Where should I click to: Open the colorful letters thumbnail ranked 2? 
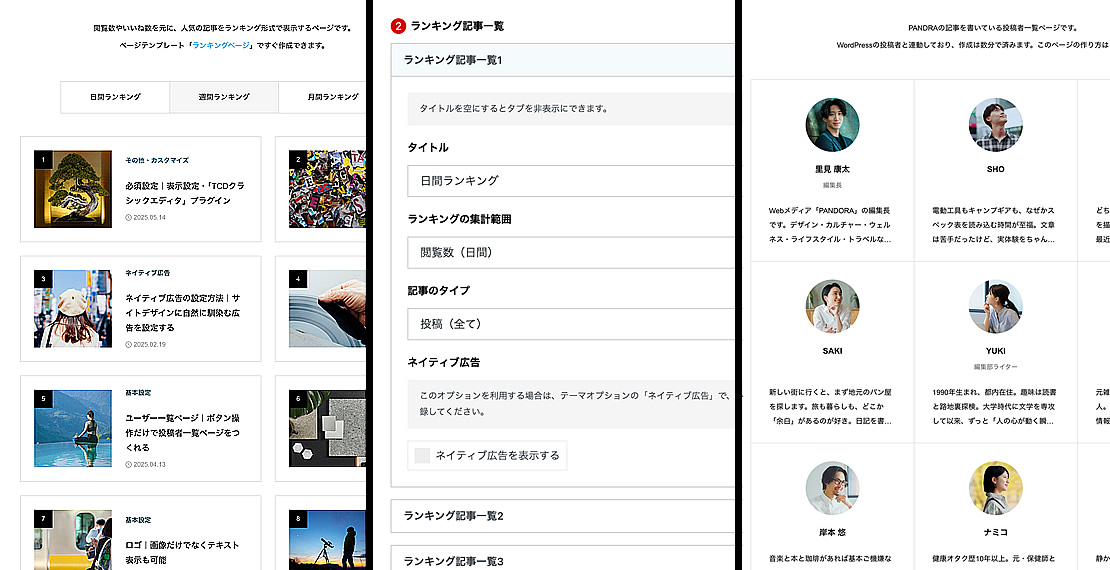(x=328, y=189)
